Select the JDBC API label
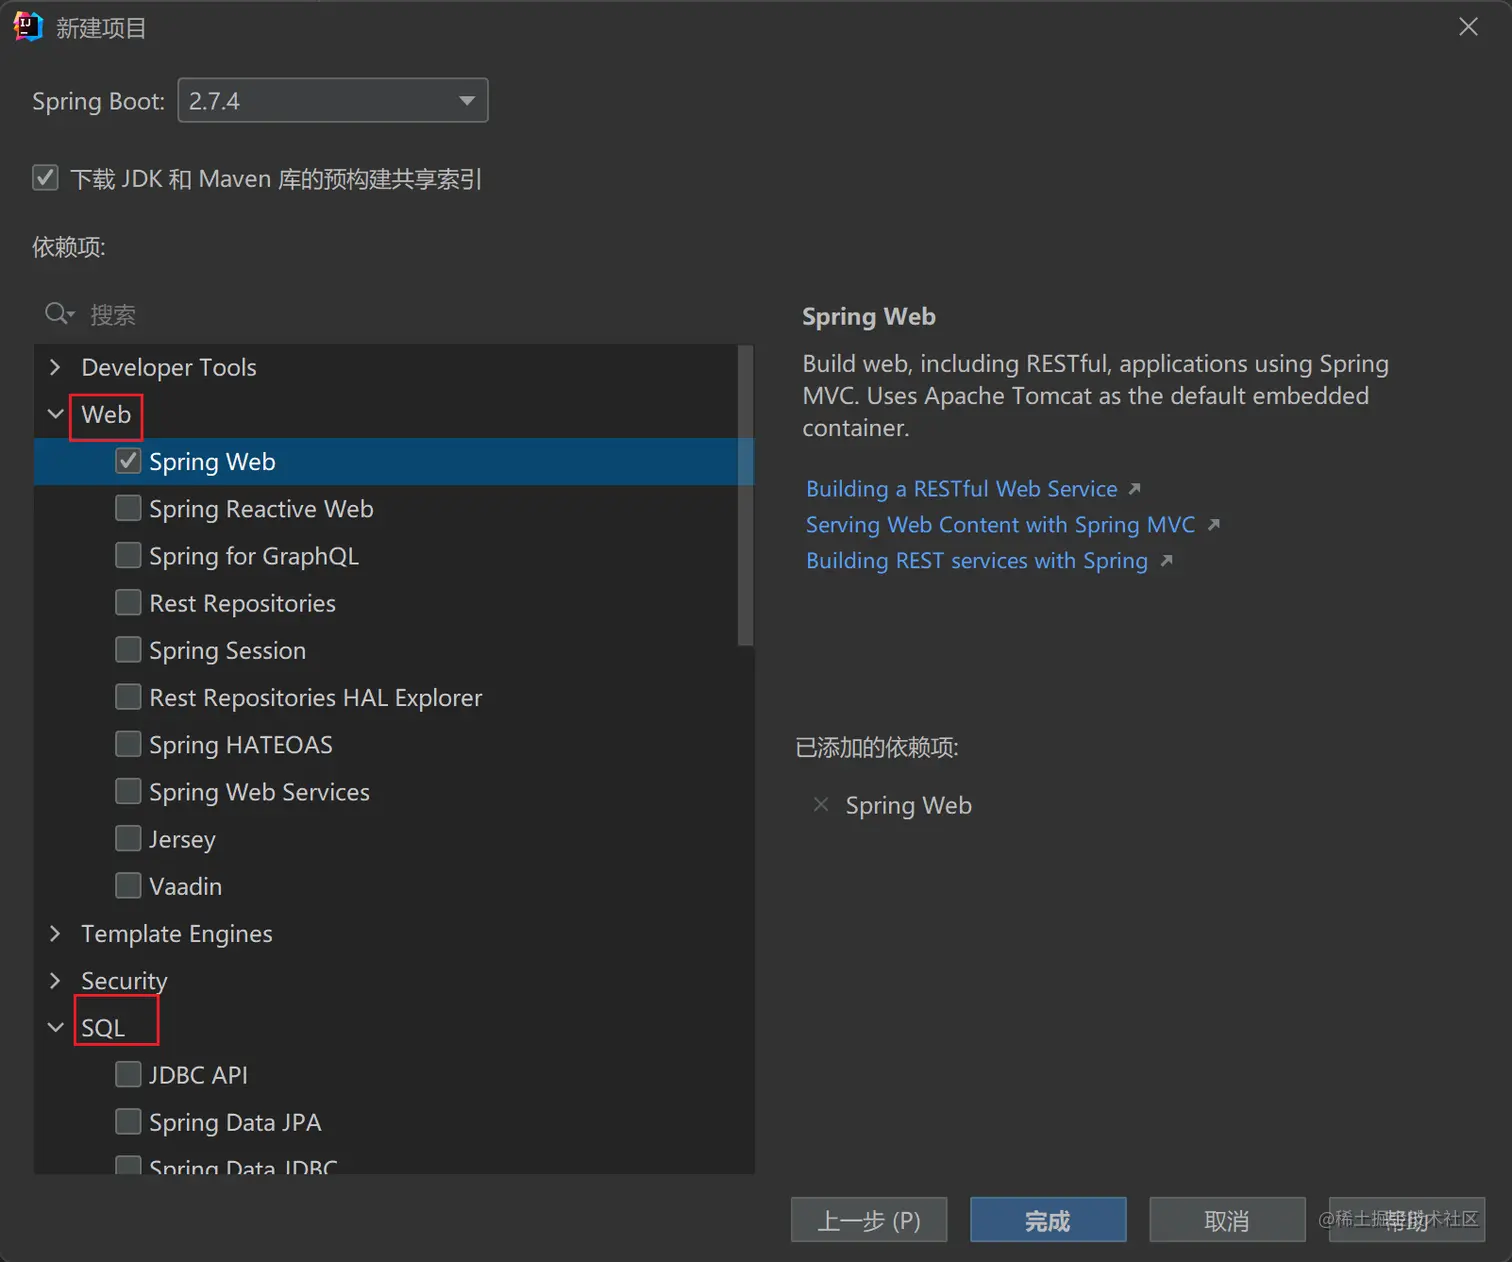 [198, 1075]
